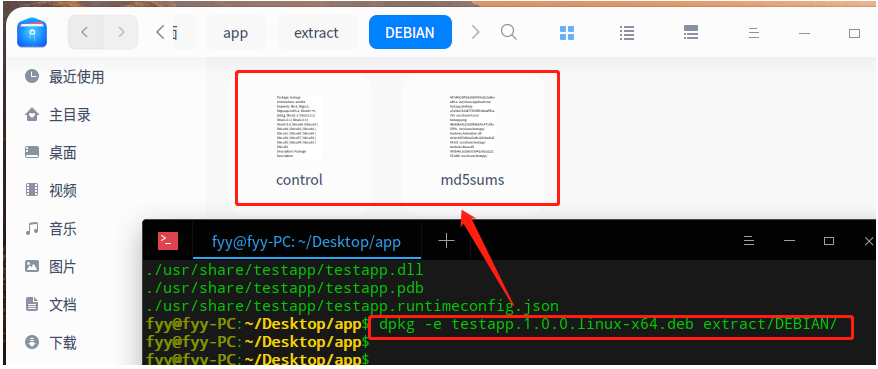The image size is (878, 369).
Task: Click the recent clock icon
Action: click(x=32, y=76)
